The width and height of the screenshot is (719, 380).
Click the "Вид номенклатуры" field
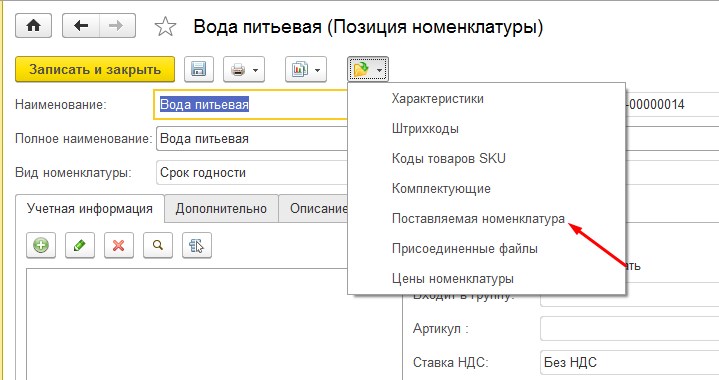252,172
